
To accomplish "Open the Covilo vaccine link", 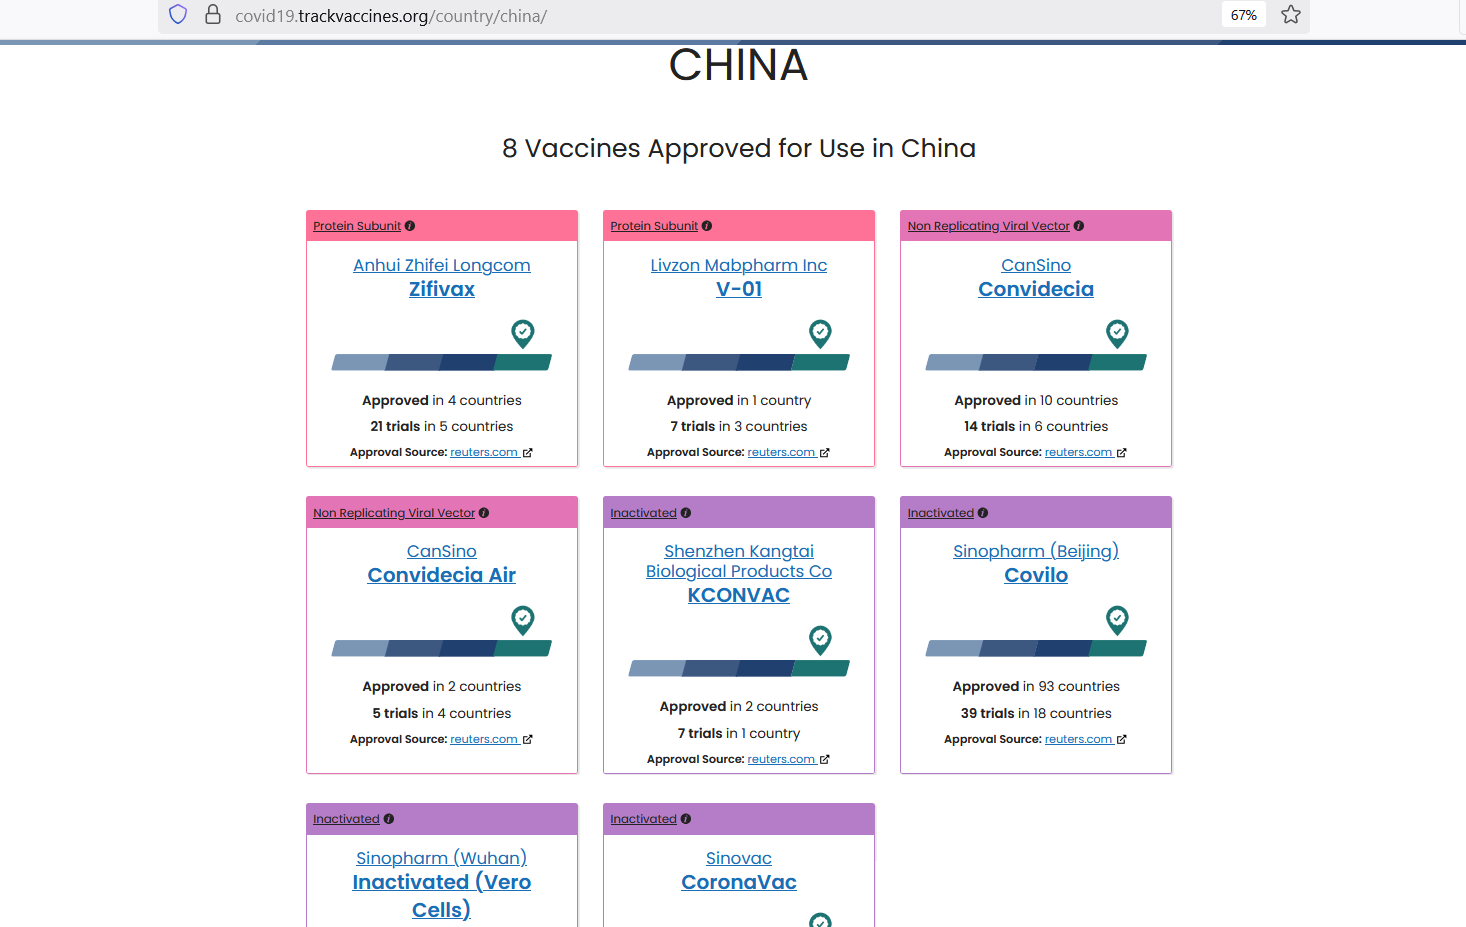I will 1036,575.
